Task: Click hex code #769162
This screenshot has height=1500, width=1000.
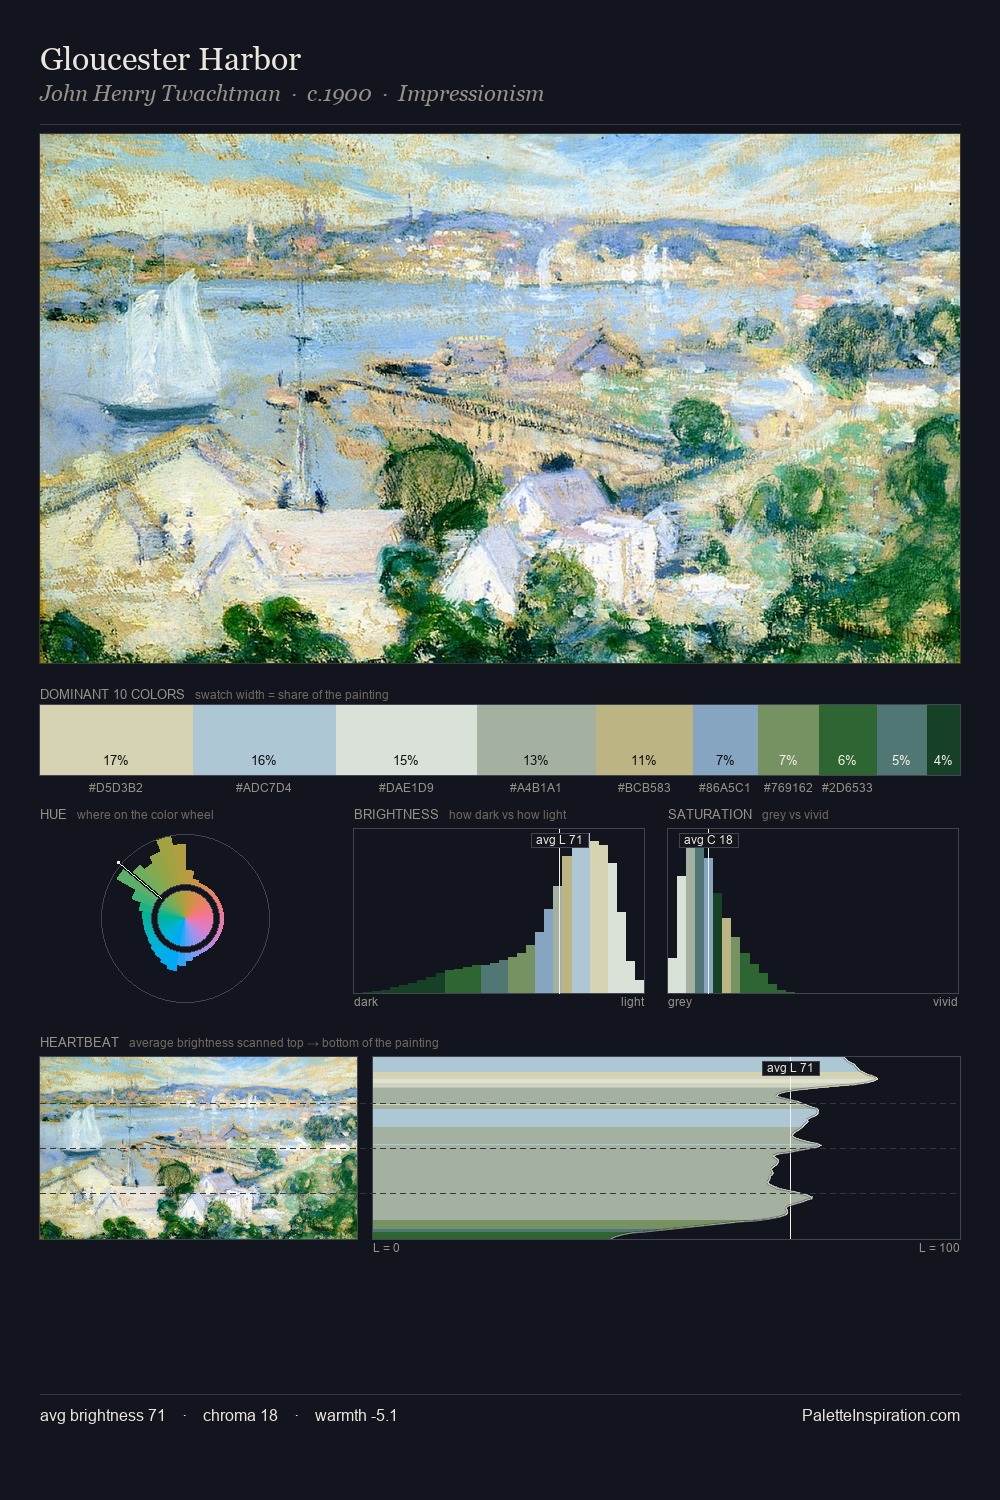Action: coord(788,788)
